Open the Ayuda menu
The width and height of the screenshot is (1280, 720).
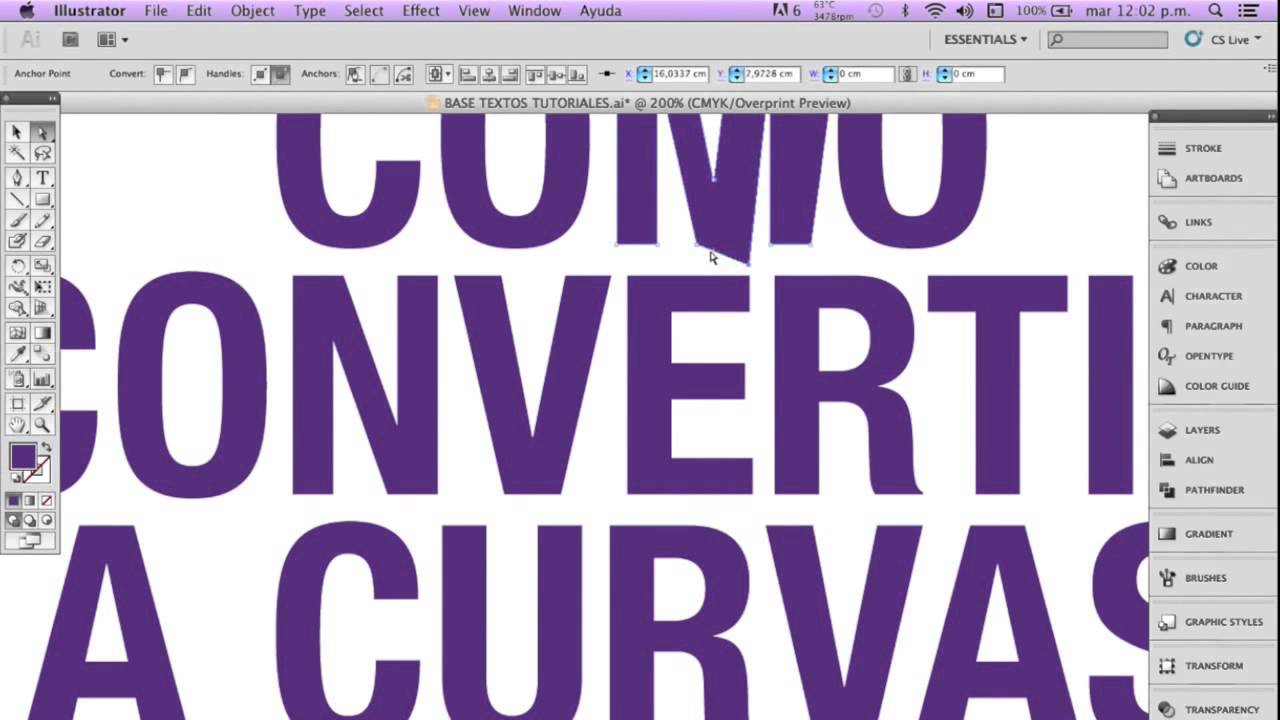[x=600, y=11]
